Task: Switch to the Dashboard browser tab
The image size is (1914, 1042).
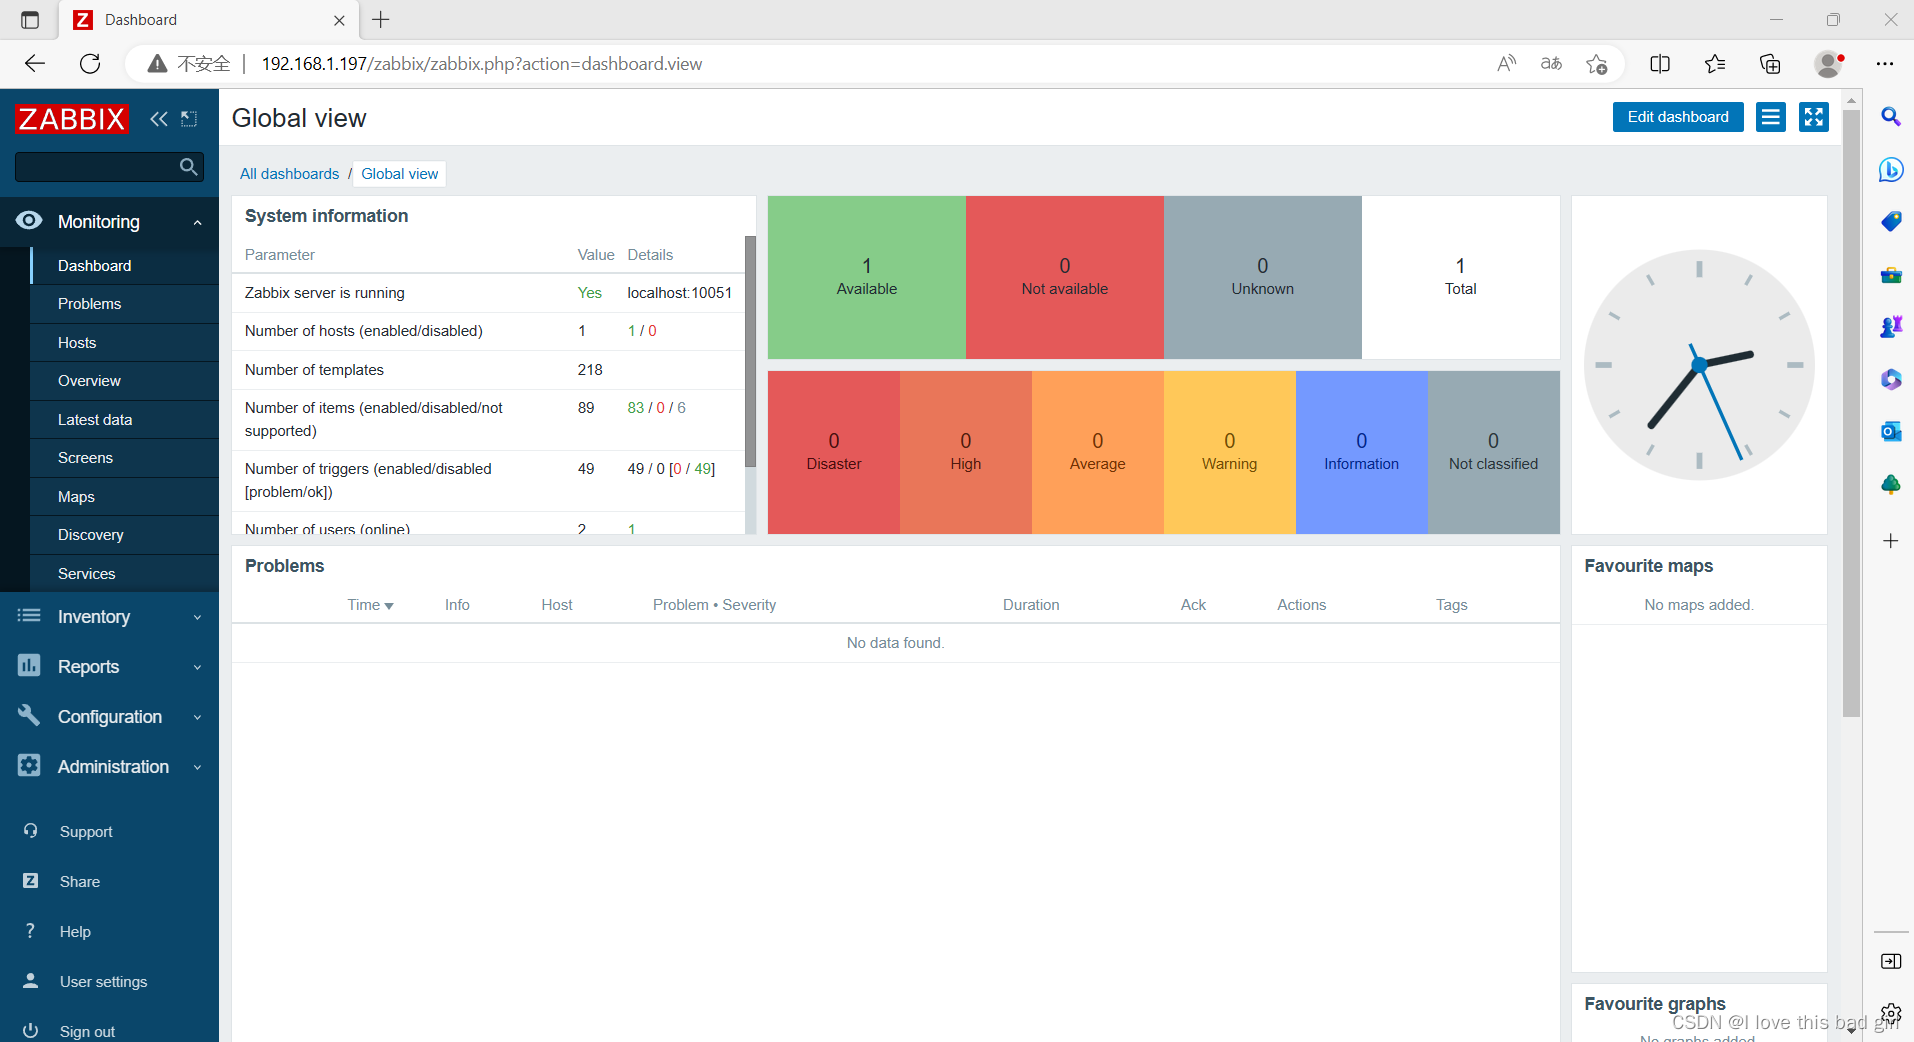Action: 140,19
